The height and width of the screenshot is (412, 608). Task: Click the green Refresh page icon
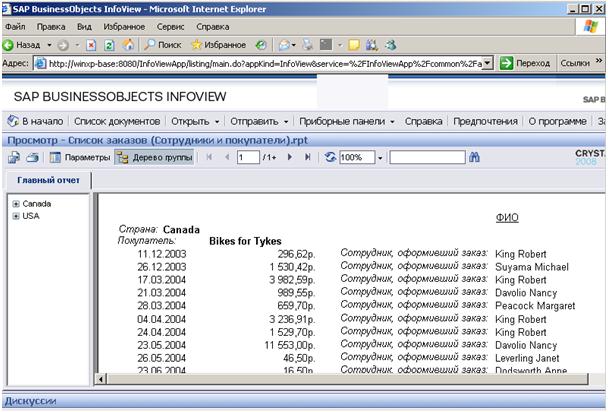[109, 46]
